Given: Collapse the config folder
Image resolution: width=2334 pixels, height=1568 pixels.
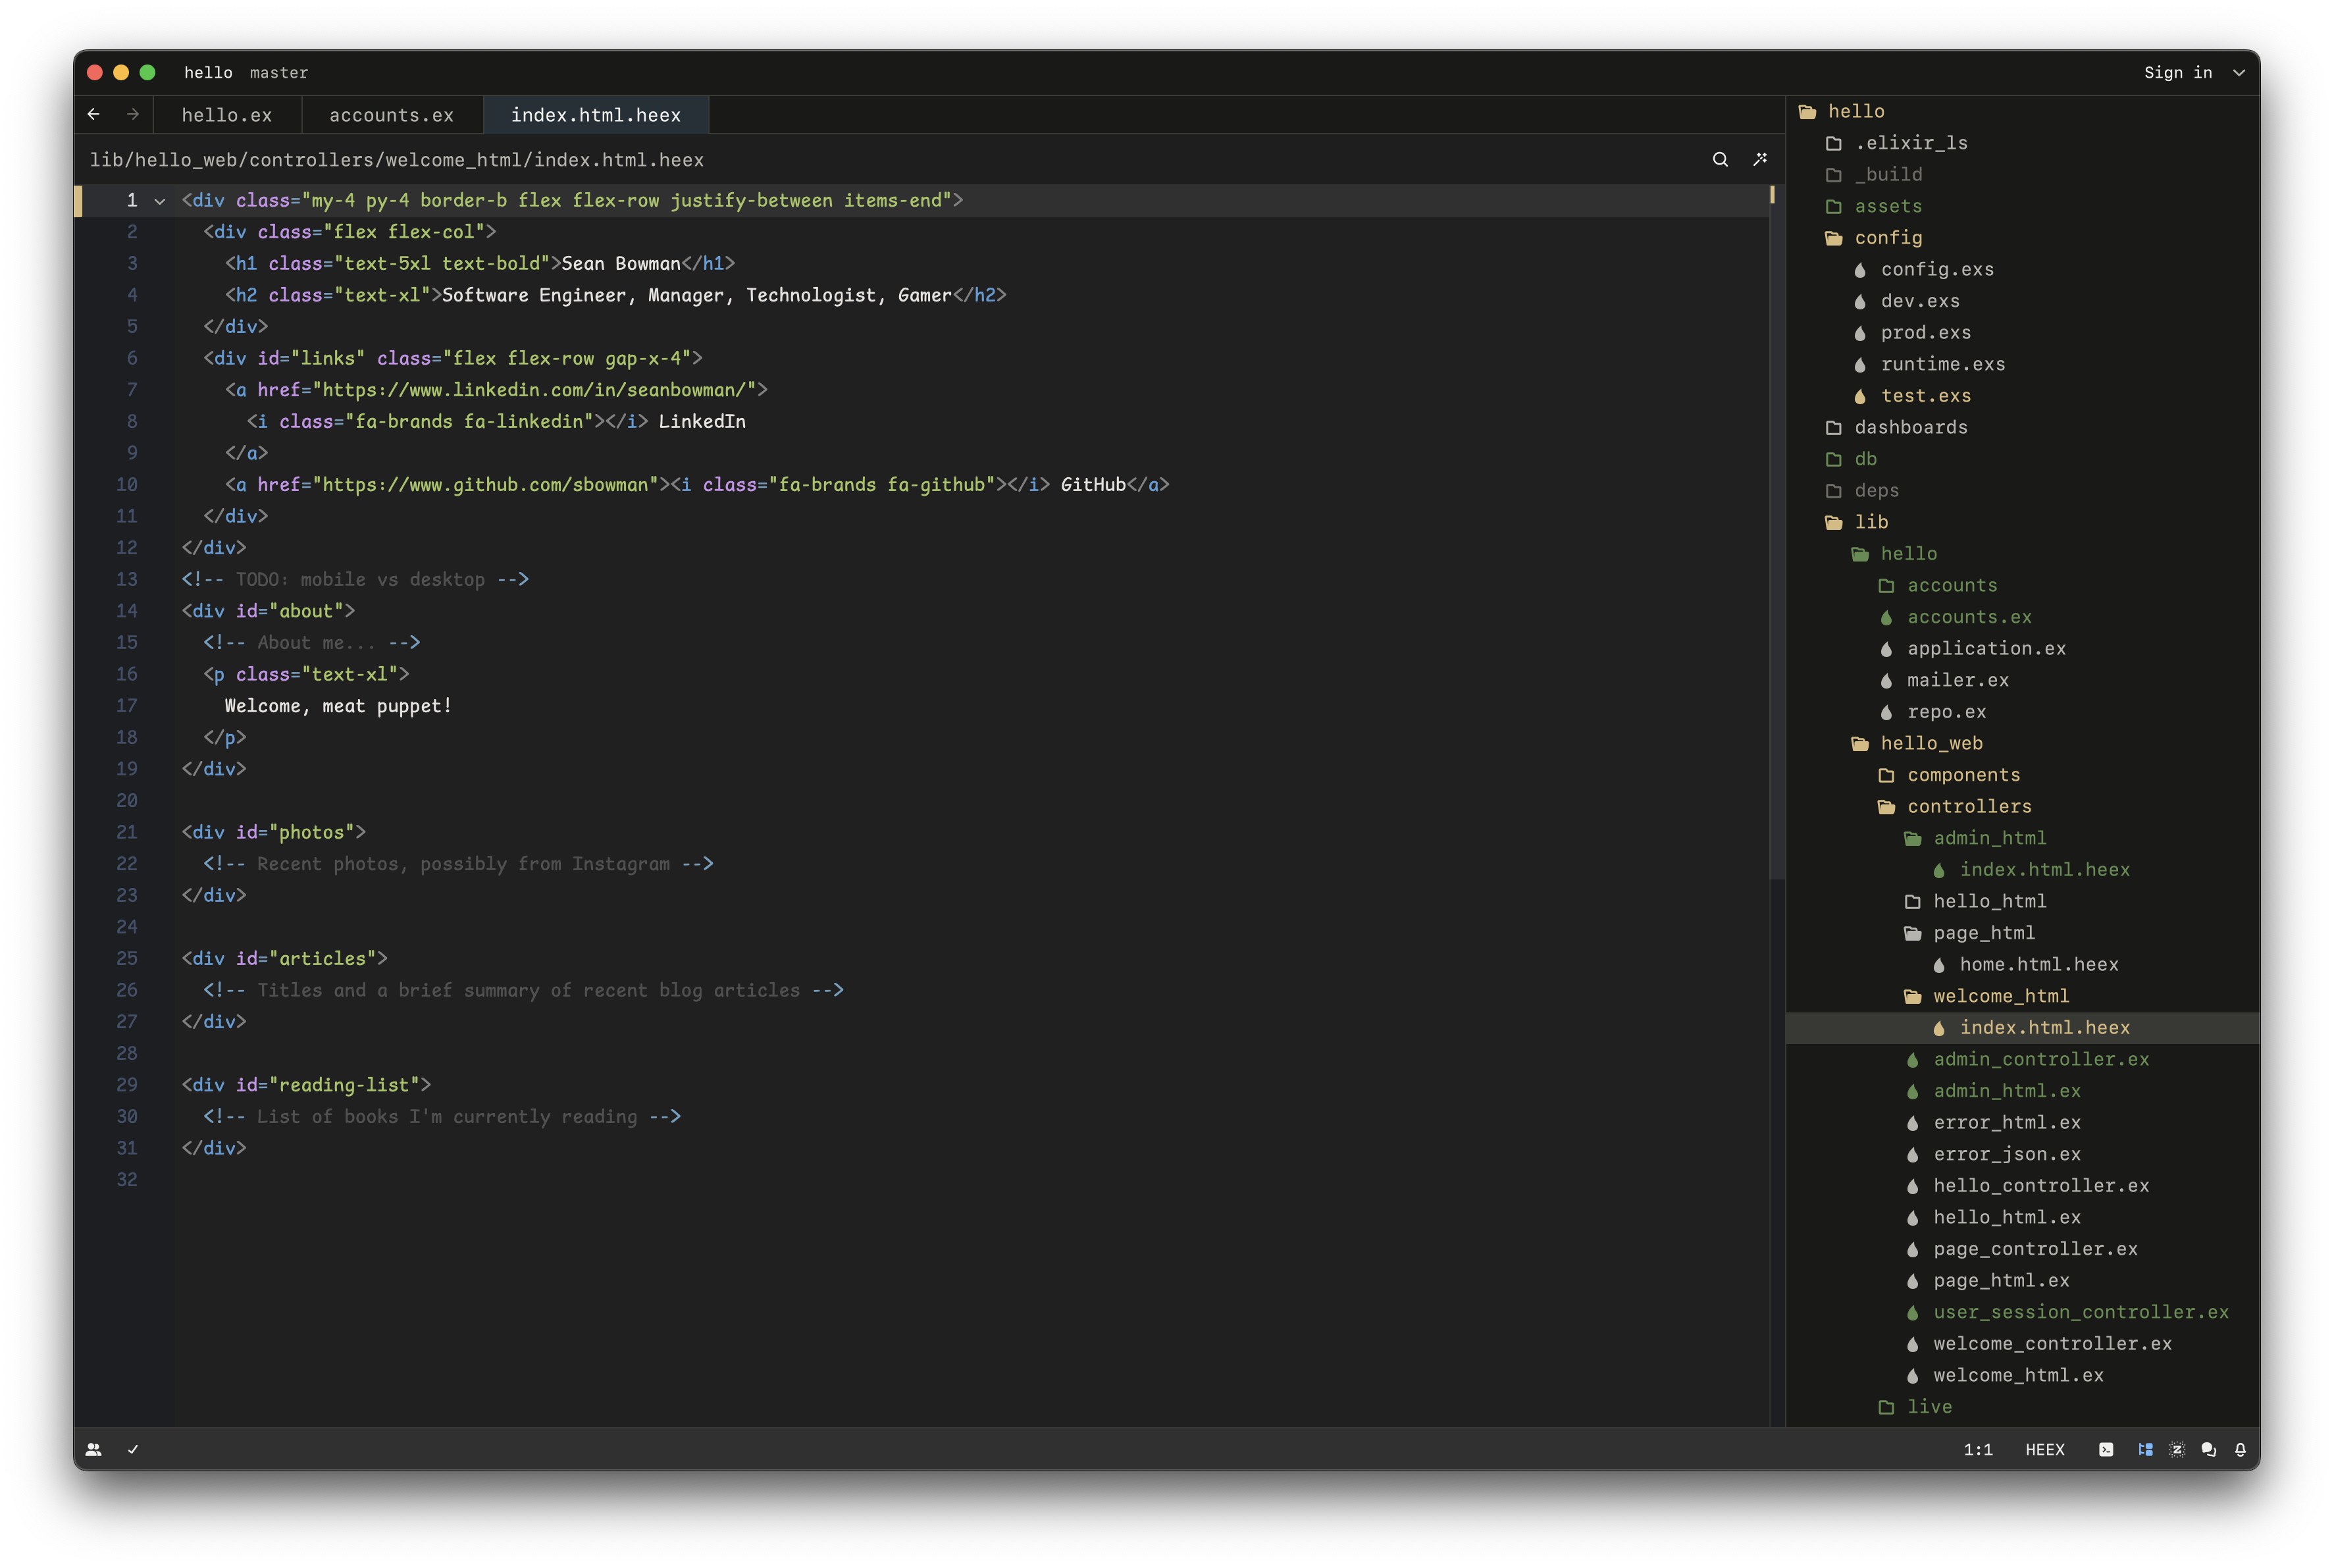Looking at the screenshot, I should point(2023,237).
